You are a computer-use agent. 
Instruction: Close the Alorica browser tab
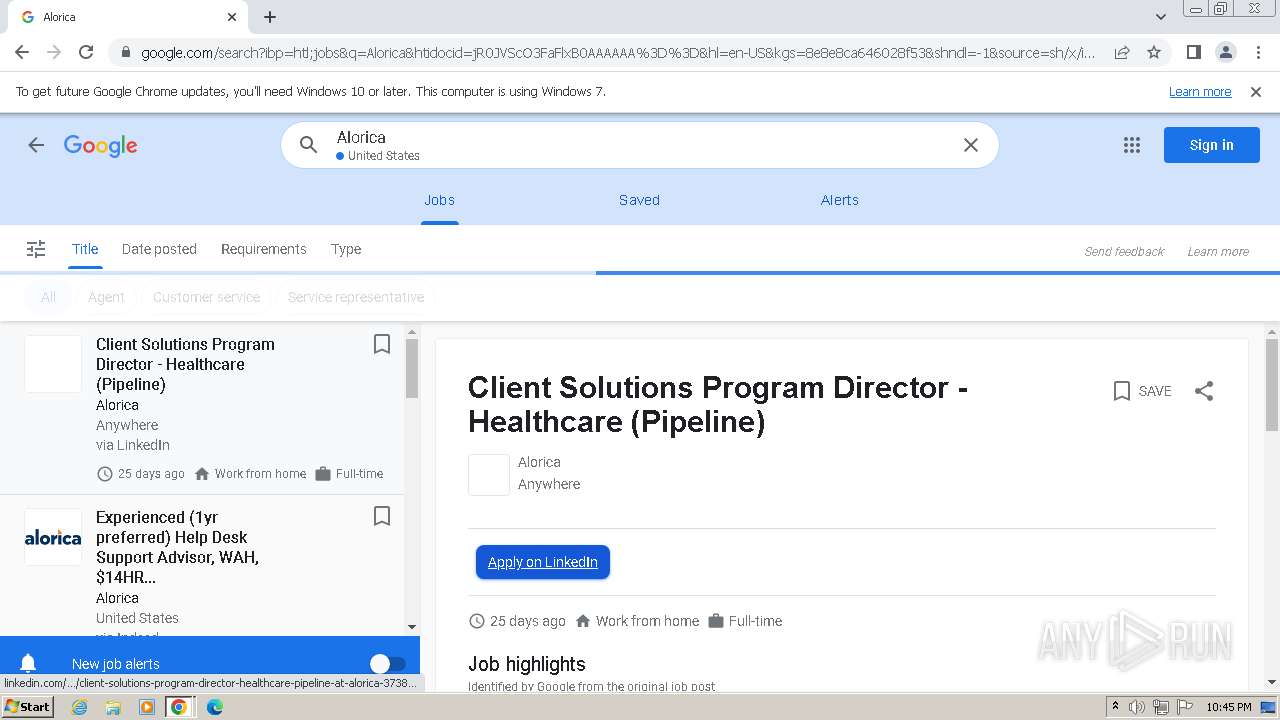[232, 17]
